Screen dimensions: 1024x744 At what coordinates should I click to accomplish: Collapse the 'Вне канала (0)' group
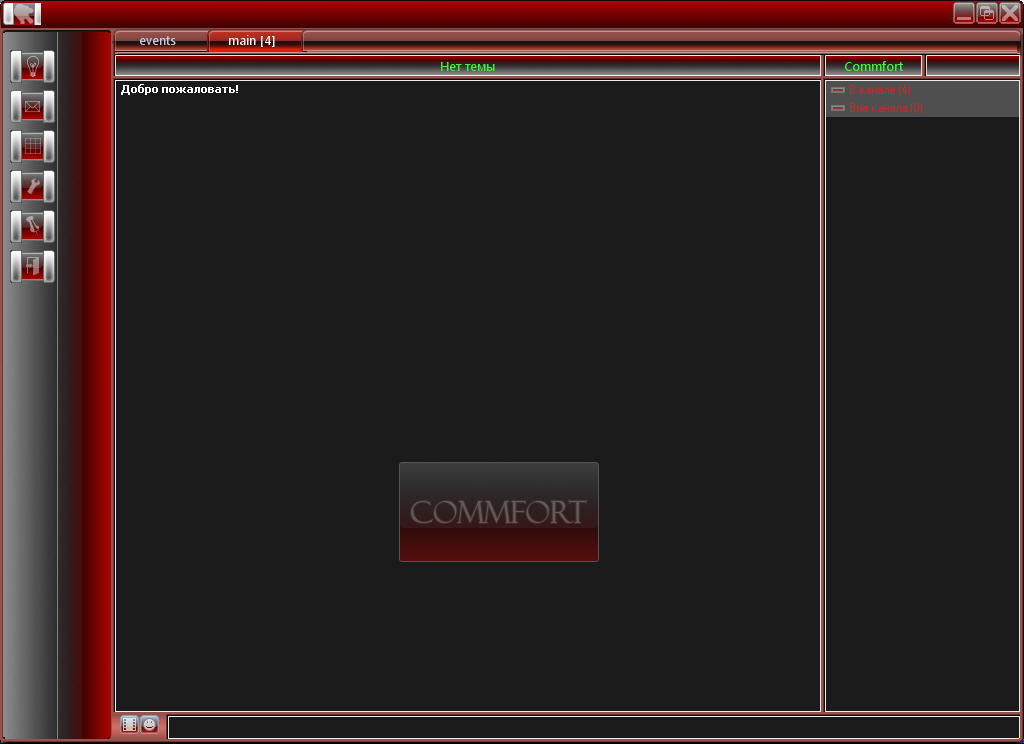coord(838,108)
